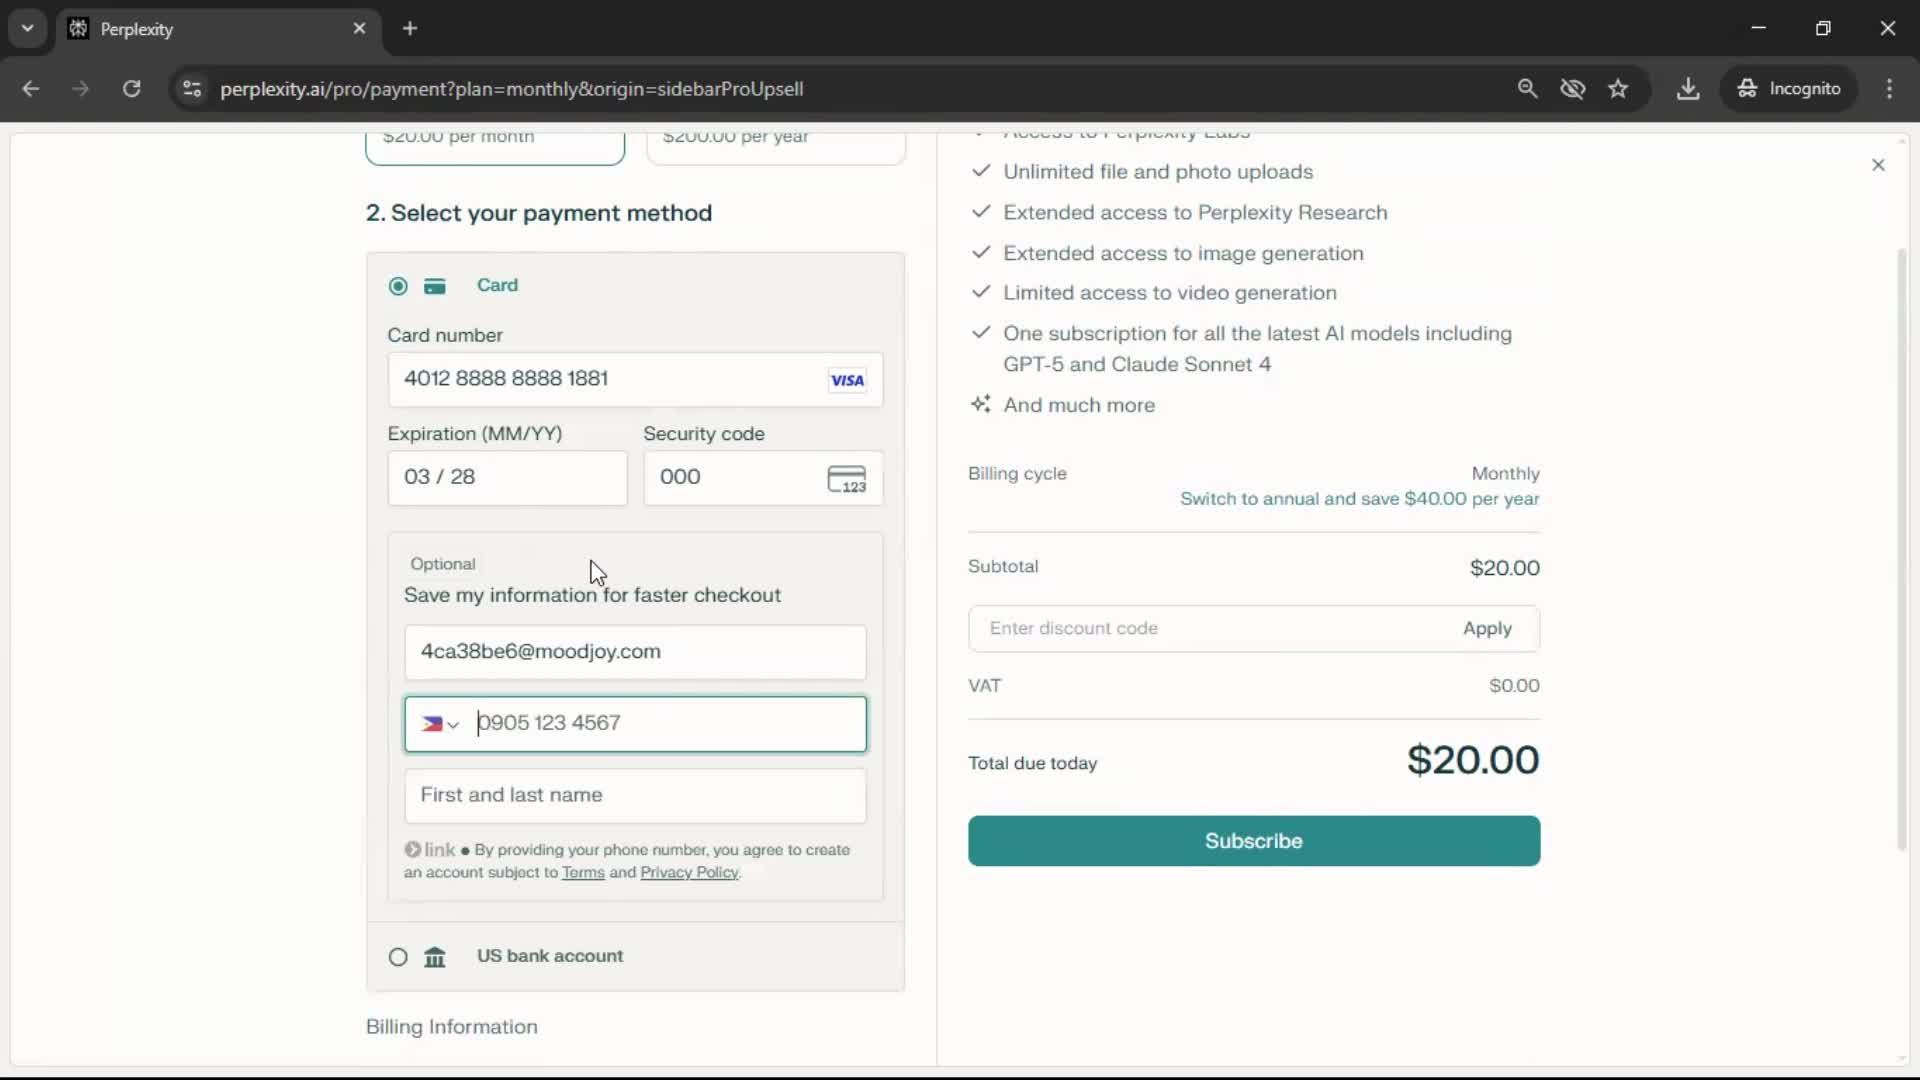The height and width of the screenshot is (1080, 1920).
Task: Click the CVC card icon in security code
Action: pos(846,479)
